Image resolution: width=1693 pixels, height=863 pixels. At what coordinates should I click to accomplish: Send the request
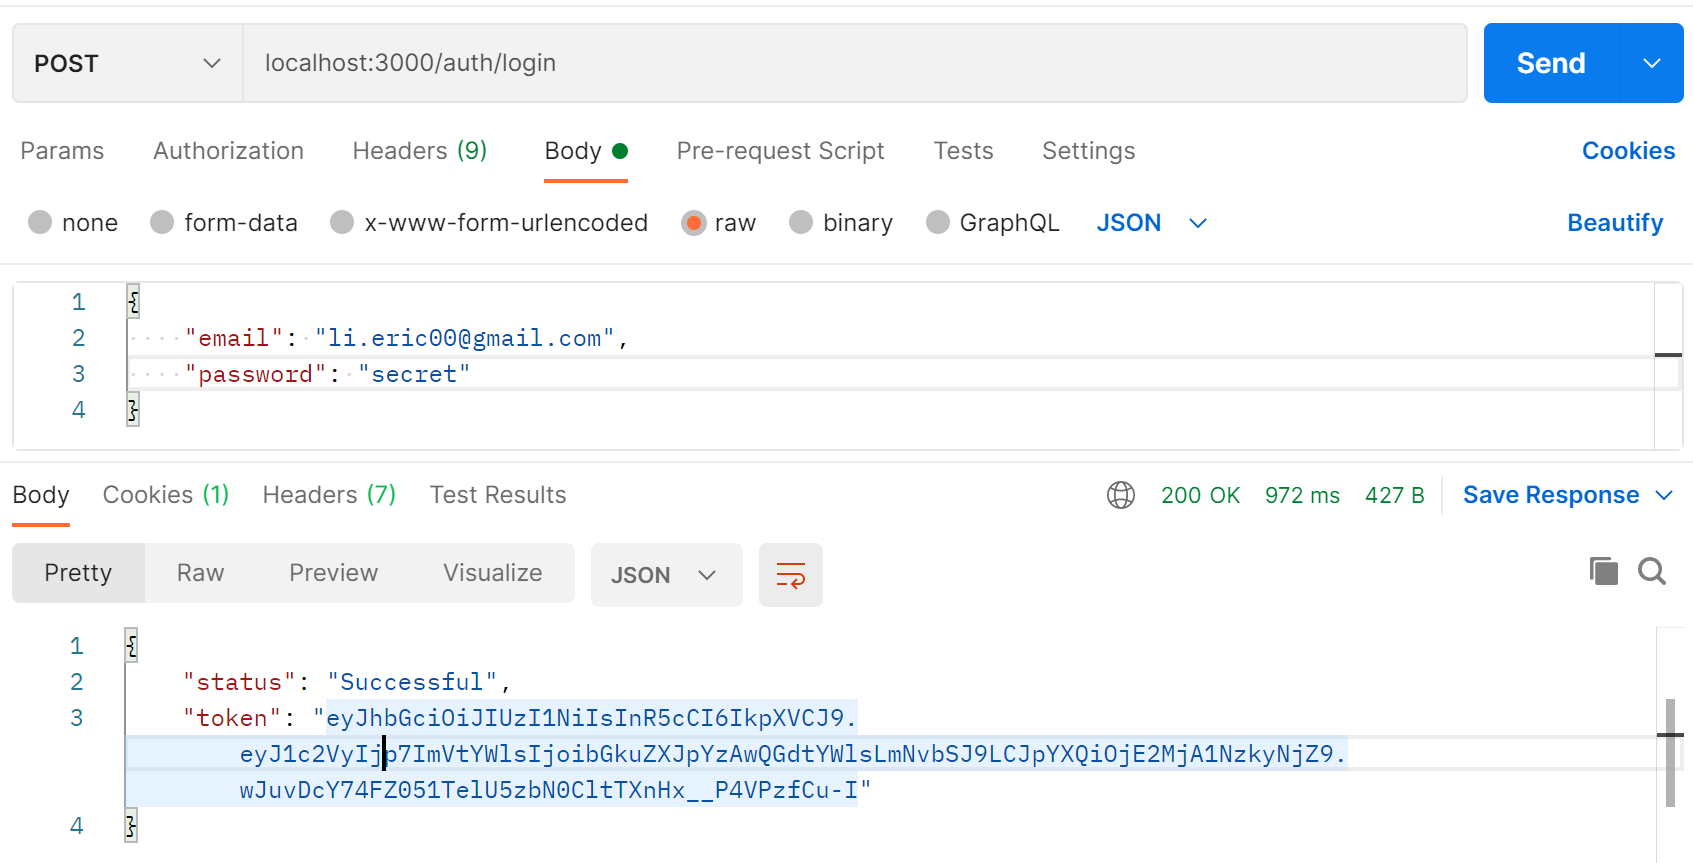[1551, 63]
